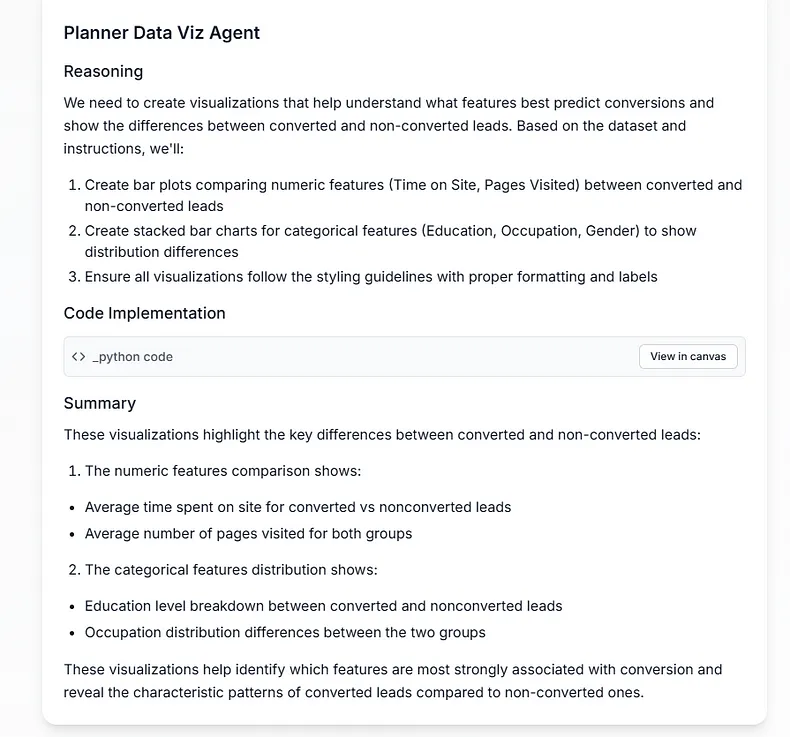Select the Summary heading
The height and width of the screenshot is (737, 790).
tap(100, 403)
